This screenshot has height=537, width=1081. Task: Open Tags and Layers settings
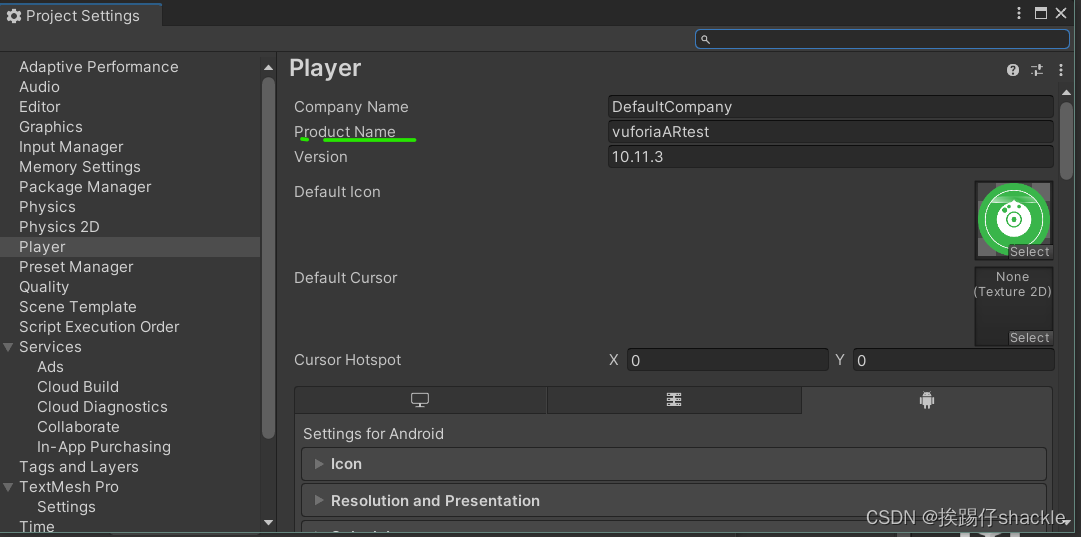point(79,467)
